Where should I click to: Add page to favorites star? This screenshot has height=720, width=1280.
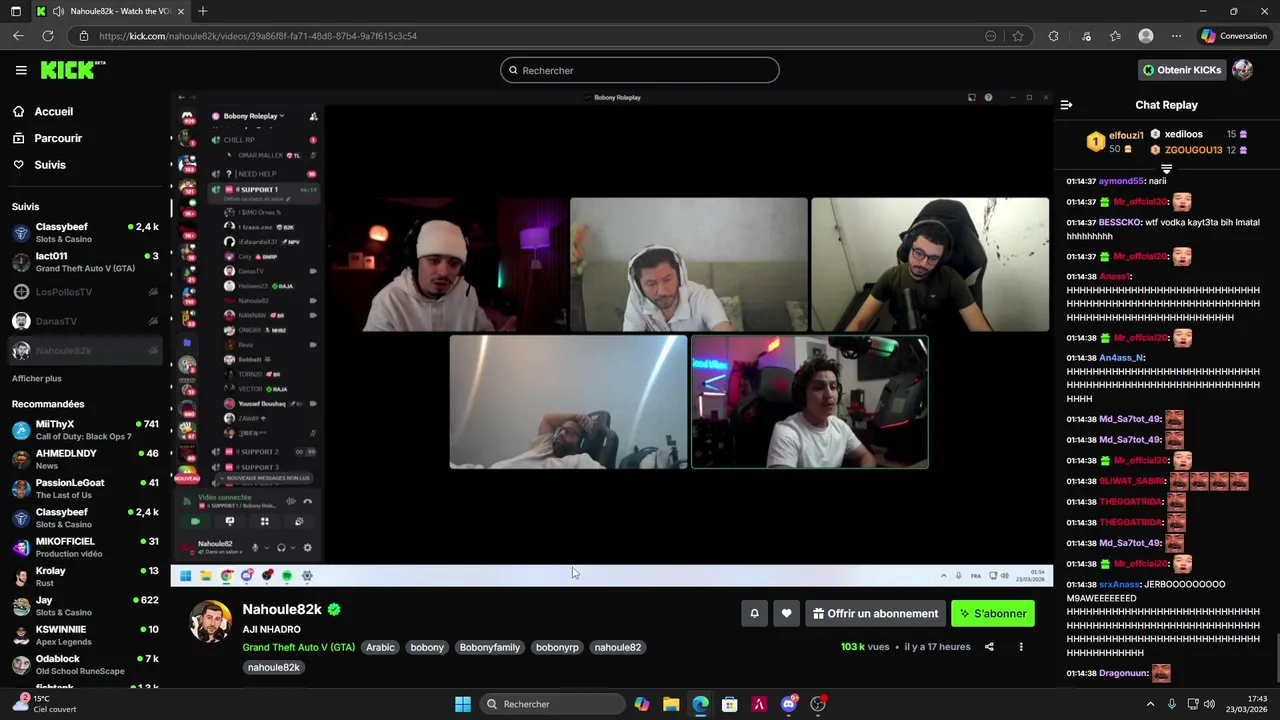point(1018,36)
